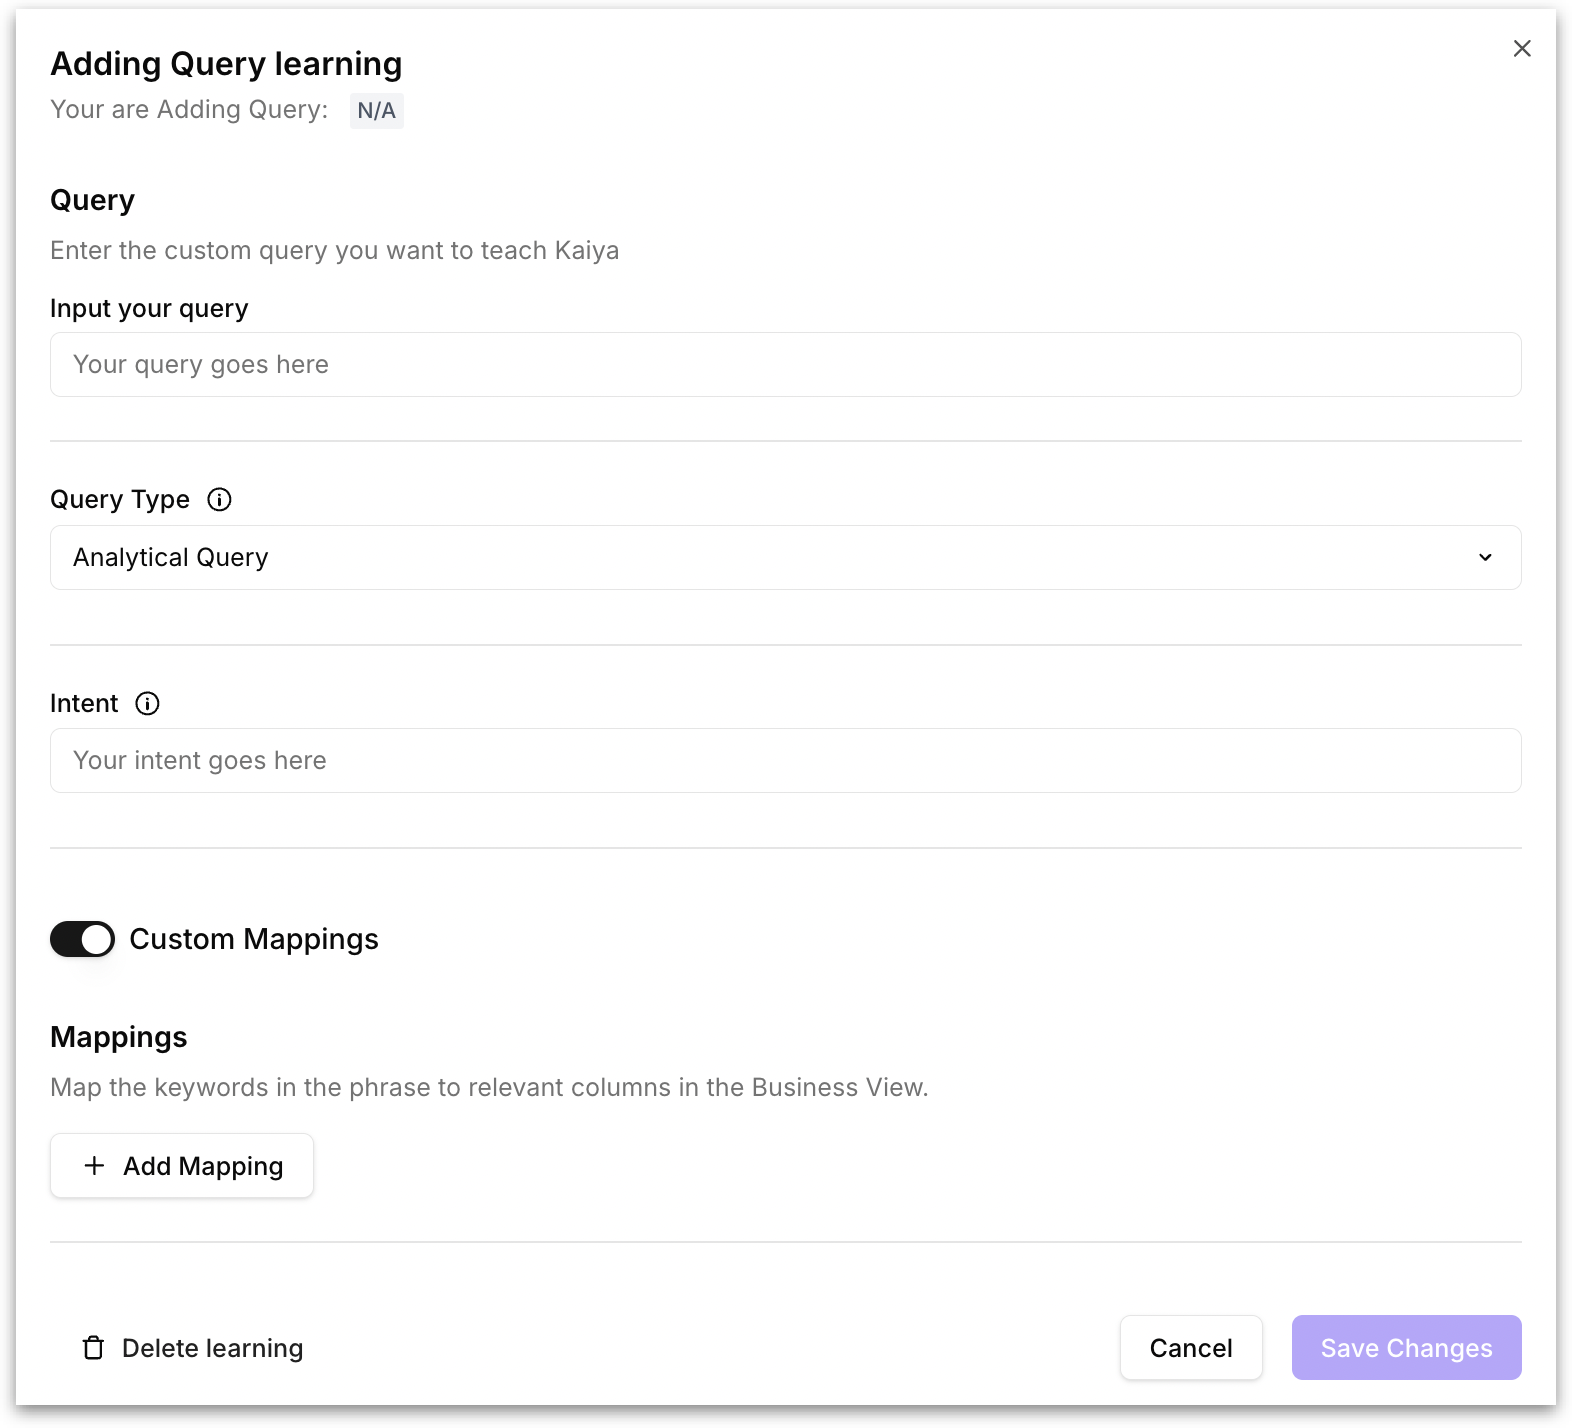Screen dimensions: 1572x1428
Task: Click the chevron arrow in Query Type field
Action: (x=1485, y=558)
